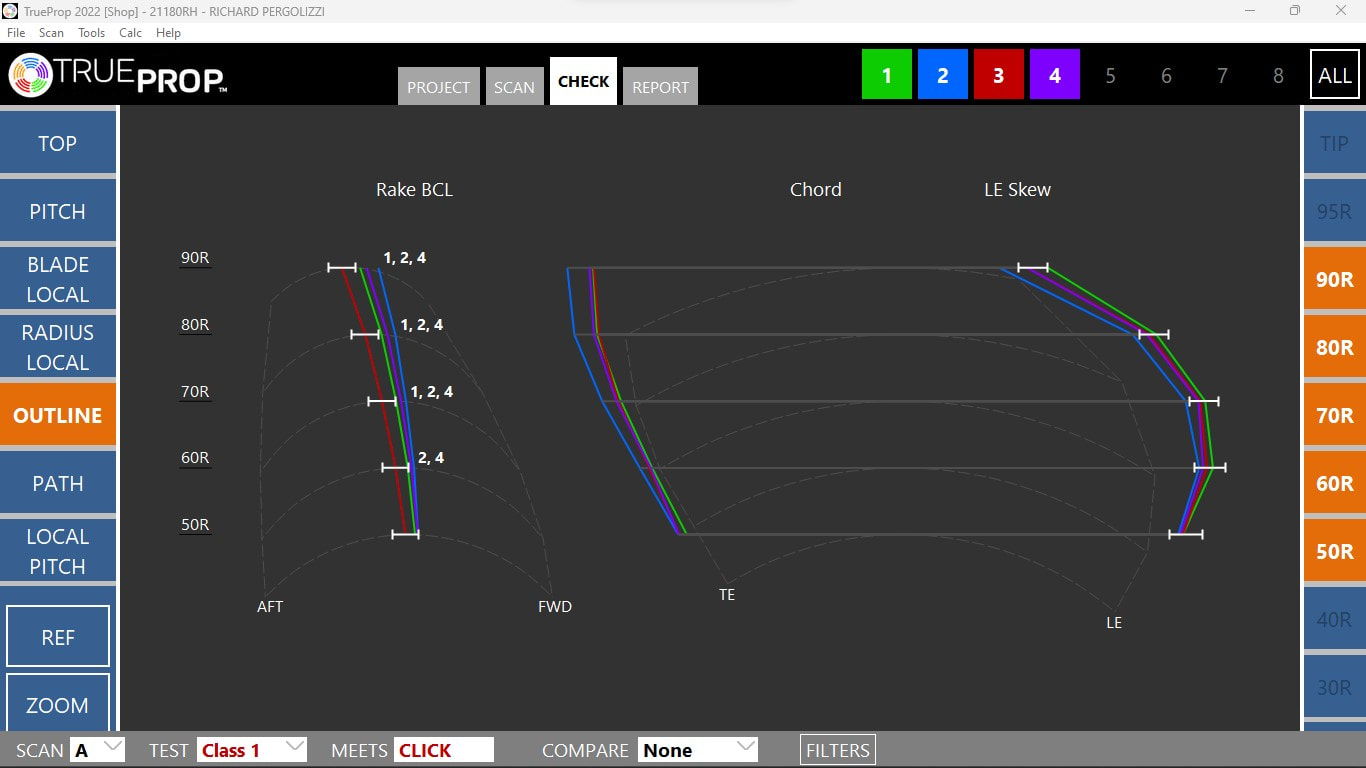Toggle the 90R radius button
Viewport: 1366px width, 768px height.
[x=1334, y=279]
